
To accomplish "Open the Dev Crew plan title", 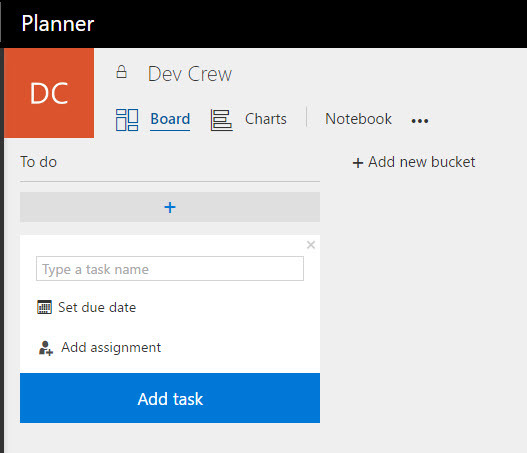I will click(x=190, y=74).
